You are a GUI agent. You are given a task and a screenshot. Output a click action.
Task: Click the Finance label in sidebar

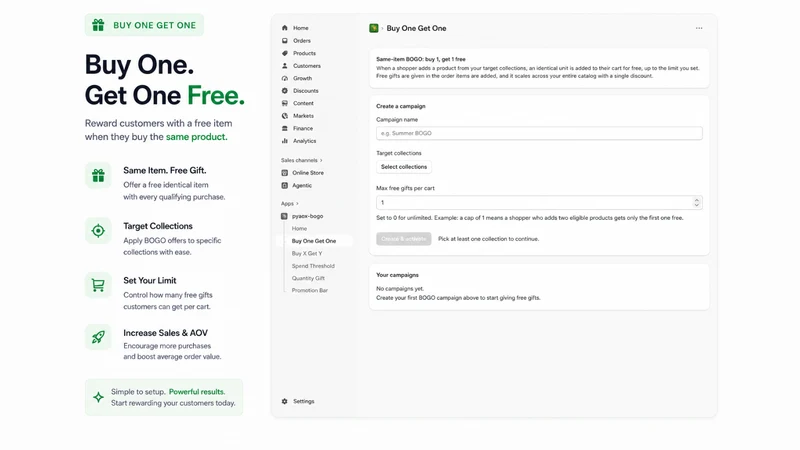tap(303, 128)
